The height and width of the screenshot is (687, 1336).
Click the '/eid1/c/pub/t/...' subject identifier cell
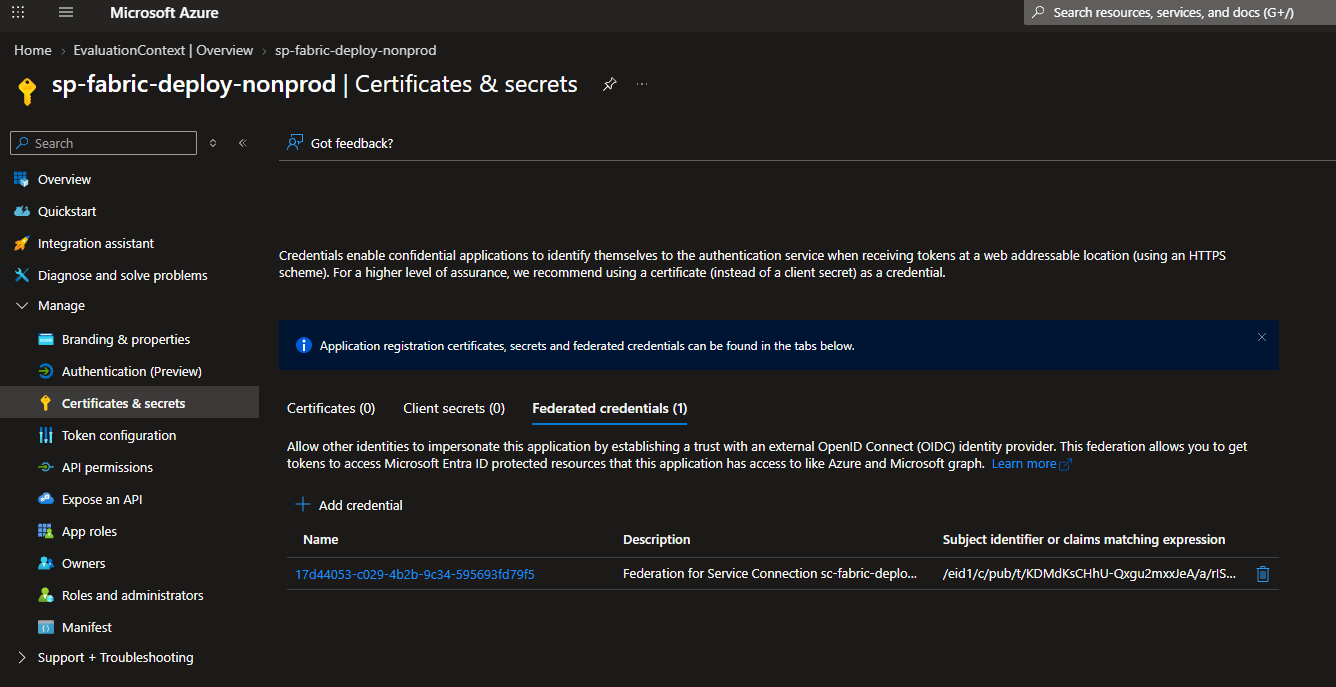click(1090, 574)
